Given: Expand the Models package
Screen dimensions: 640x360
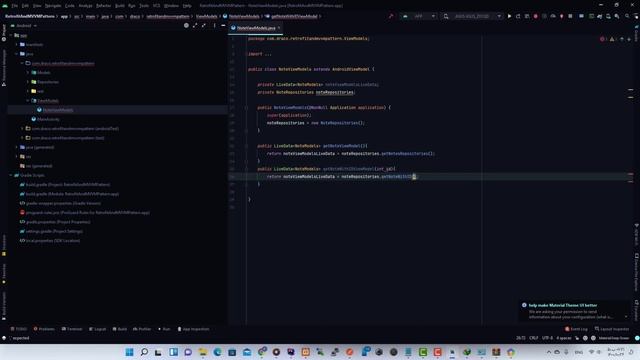Looking at the screenshot, I should click(x=28, y=73).
